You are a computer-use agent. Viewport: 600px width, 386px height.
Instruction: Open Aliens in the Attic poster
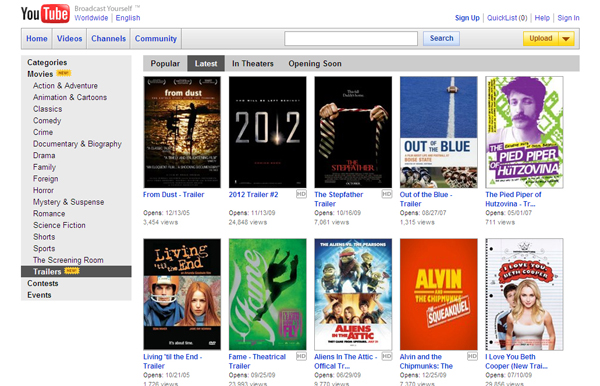click(353, 294)
